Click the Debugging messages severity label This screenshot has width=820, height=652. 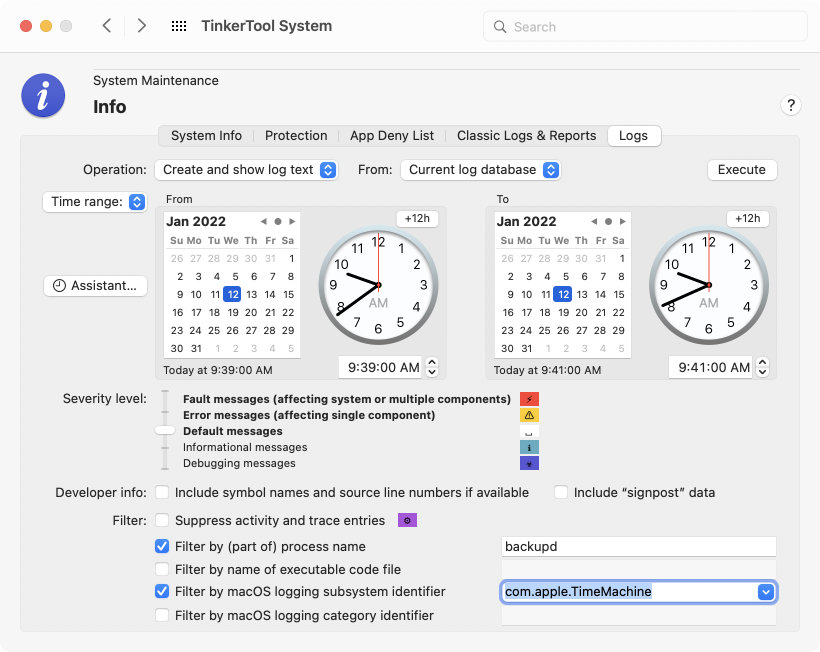click(239, 463)
